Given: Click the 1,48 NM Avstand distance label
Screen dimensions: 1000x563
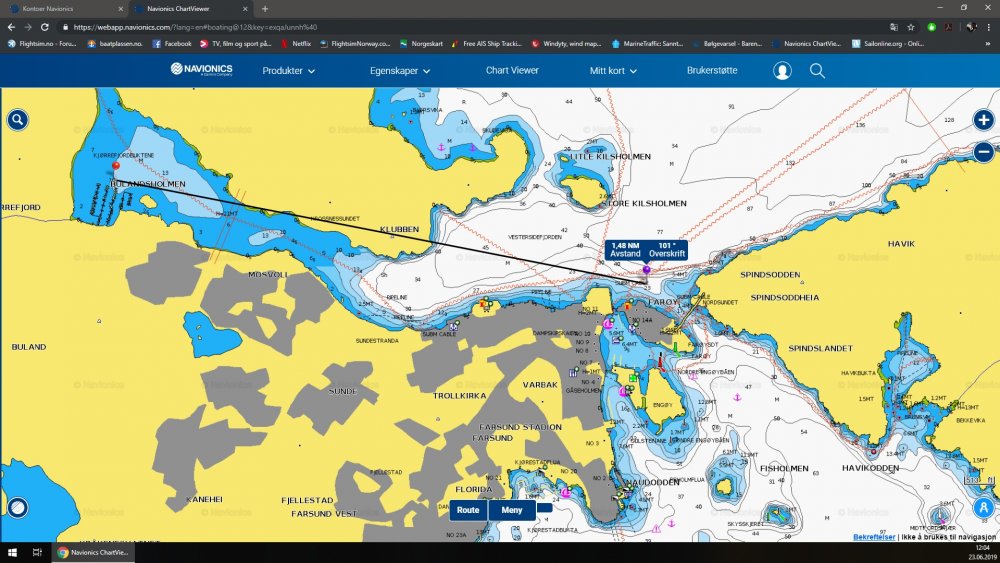Looking at the screenshot, I should [x=625, y=249].
